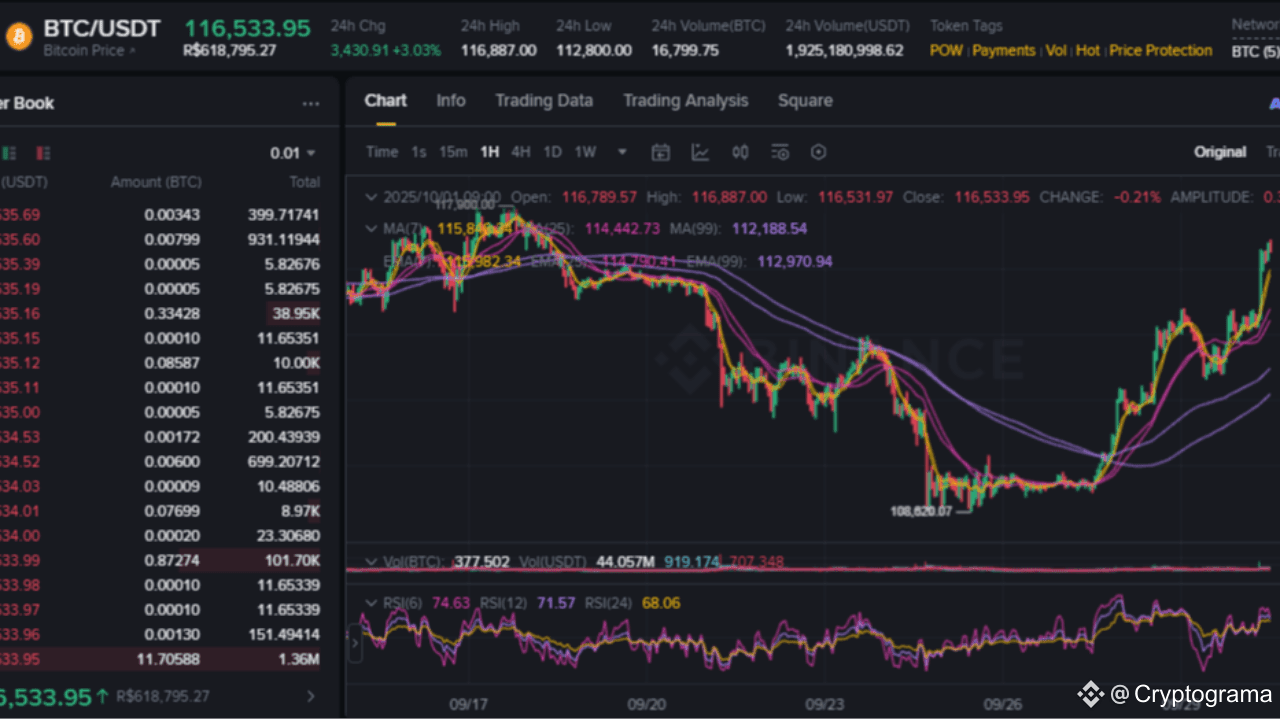Open order book expand chevron at bottom

(311, 696)
